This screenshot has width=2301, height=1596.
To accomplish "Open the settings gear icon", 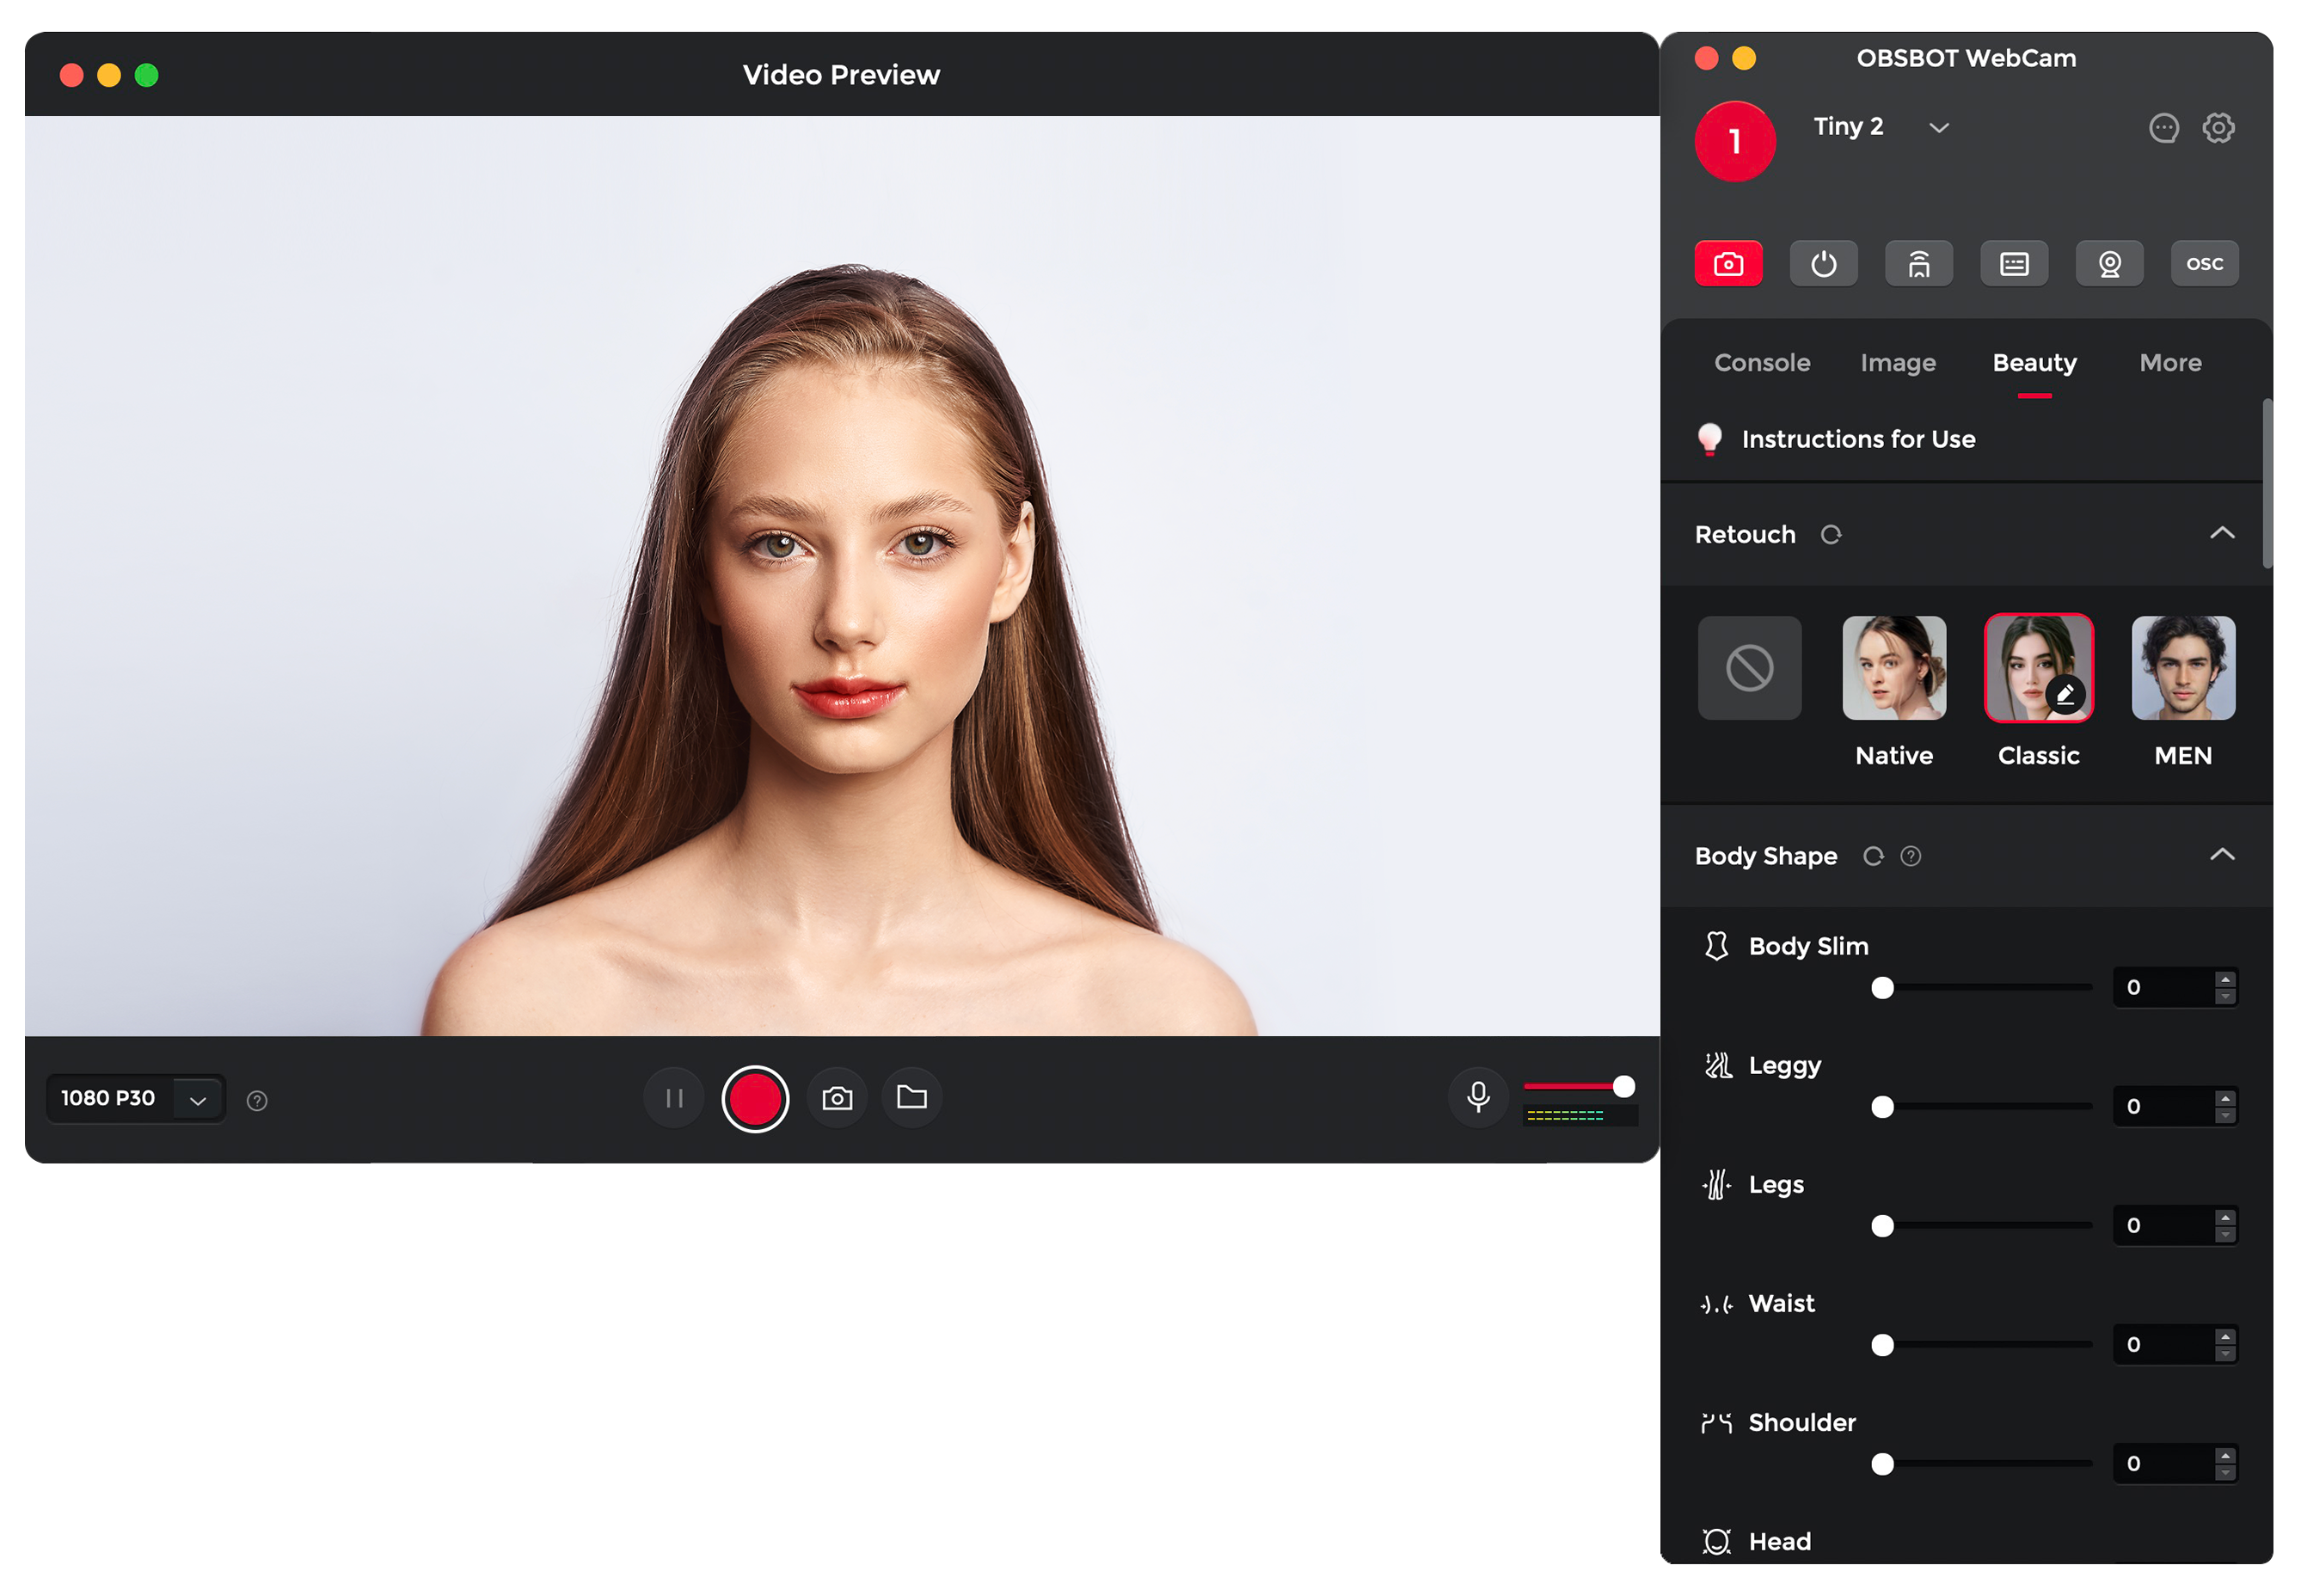I will [2218, 128].
